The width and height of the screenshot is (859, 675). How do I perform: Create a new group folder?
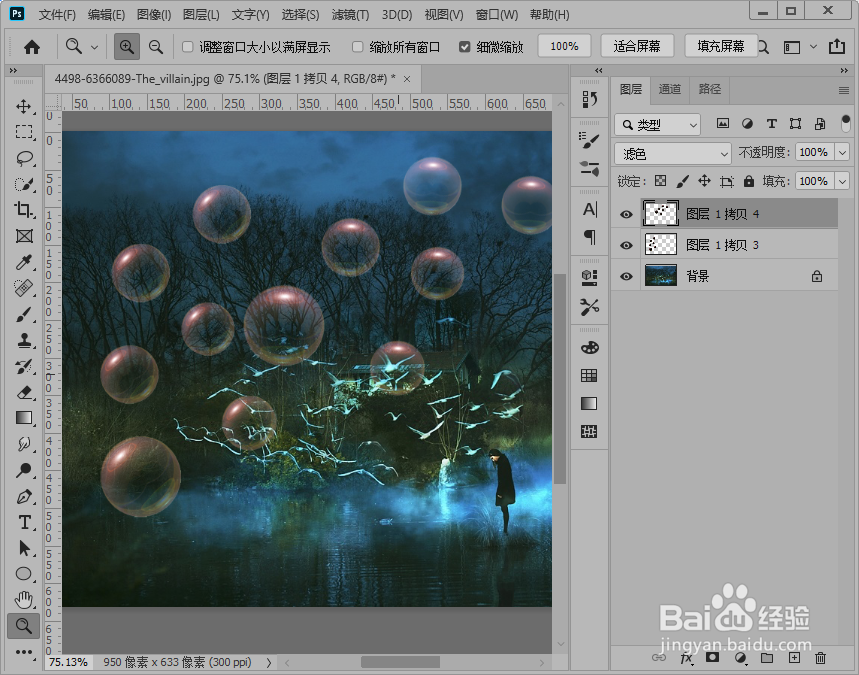767,657
